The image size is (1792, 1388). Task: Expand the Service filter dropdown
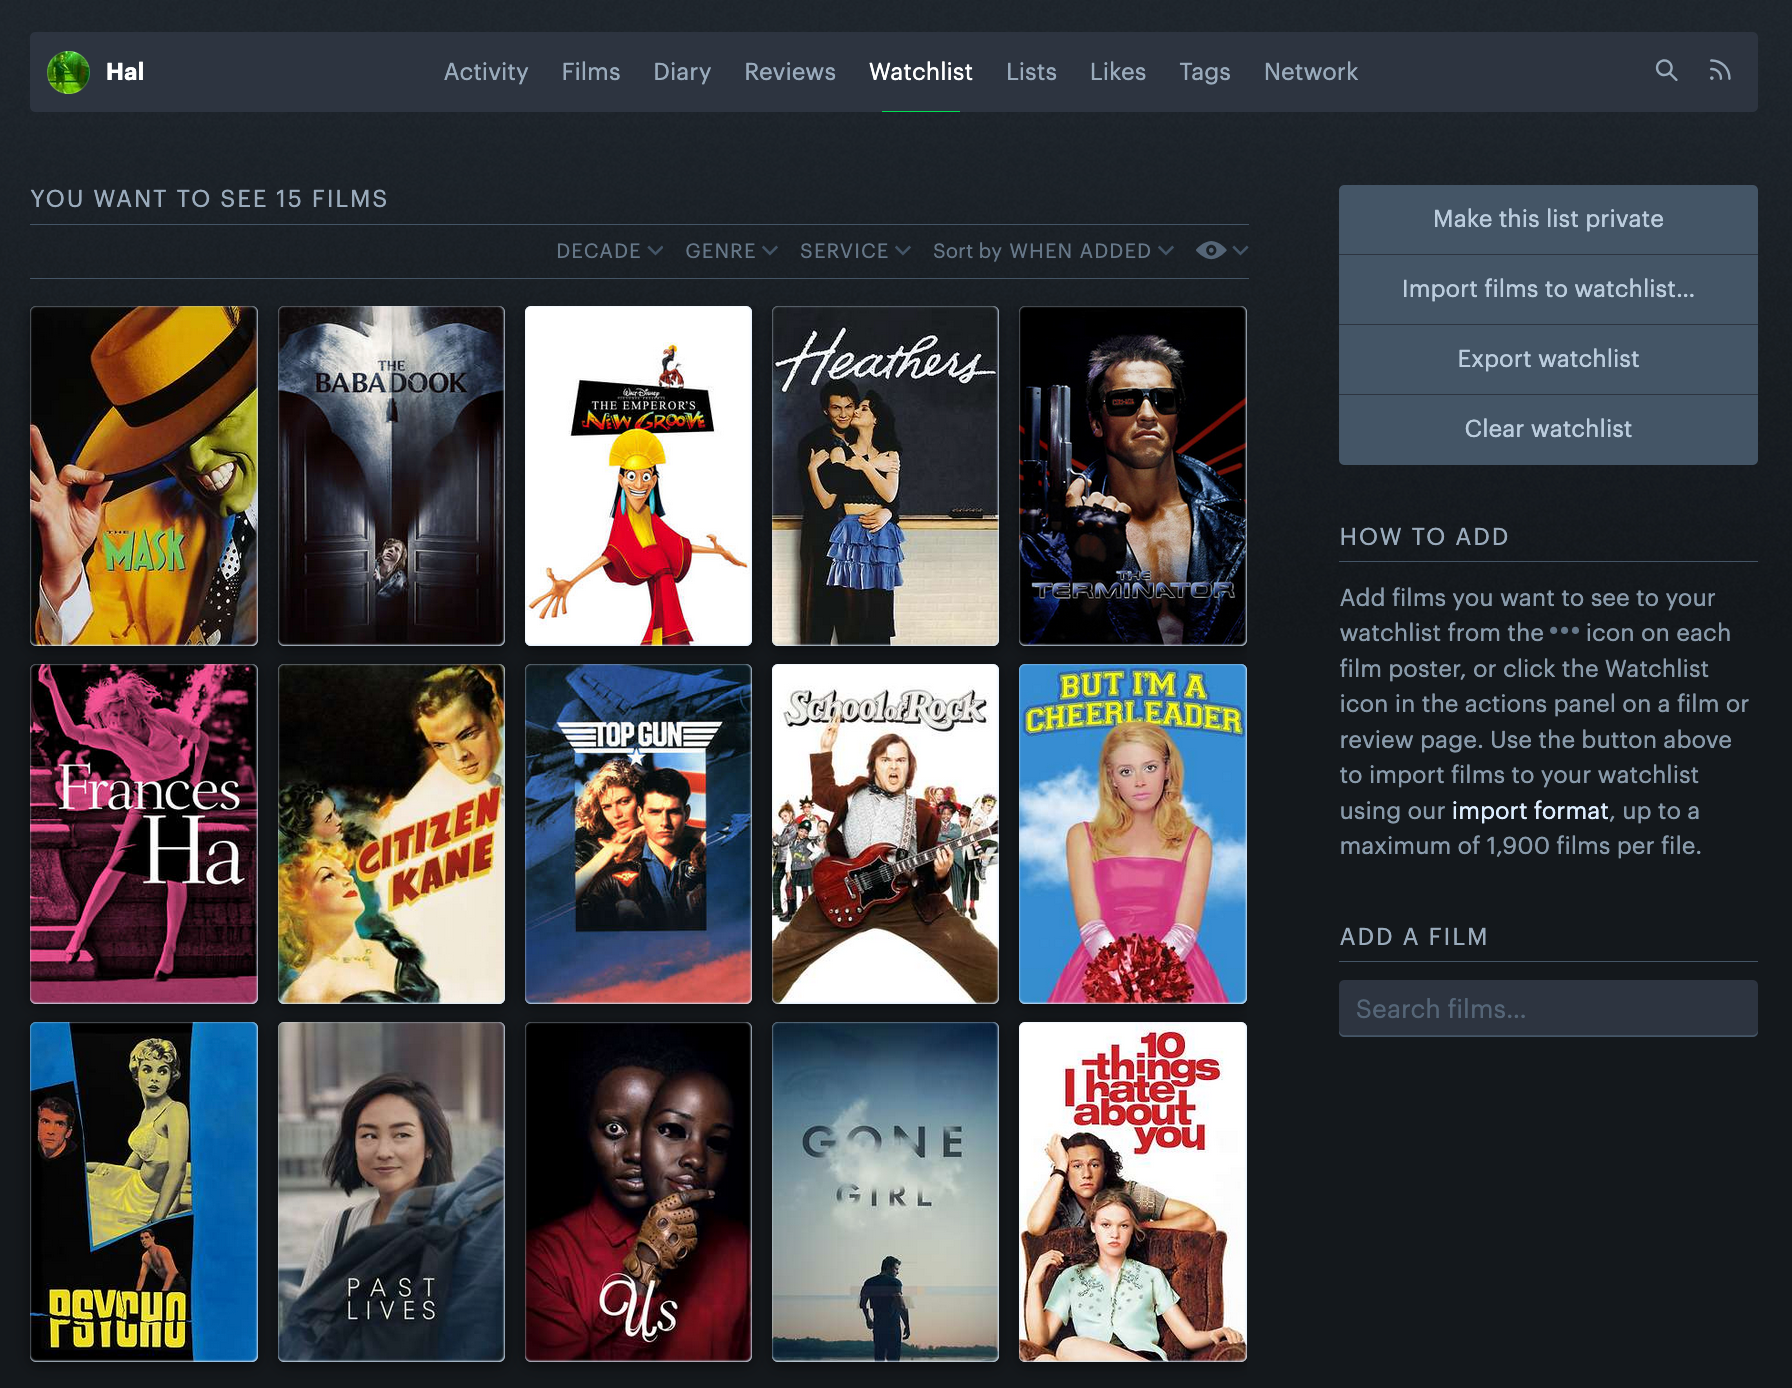coord(854,251)
